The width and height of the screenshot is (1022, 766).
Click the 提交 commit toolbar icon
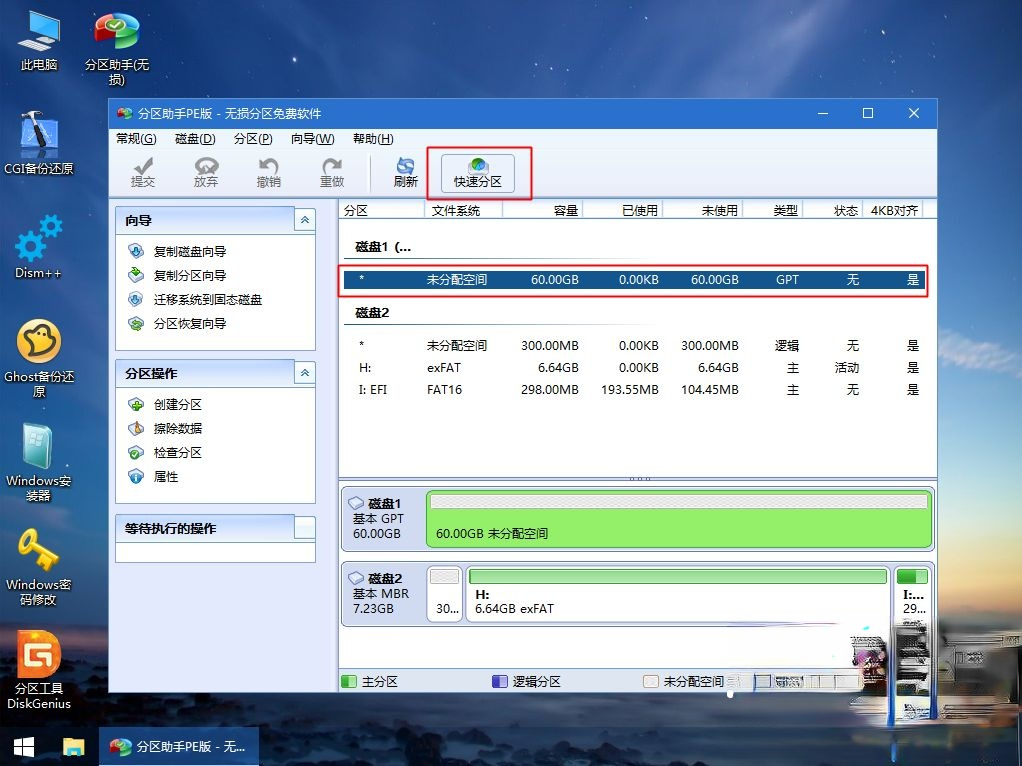tap(143, 173)
